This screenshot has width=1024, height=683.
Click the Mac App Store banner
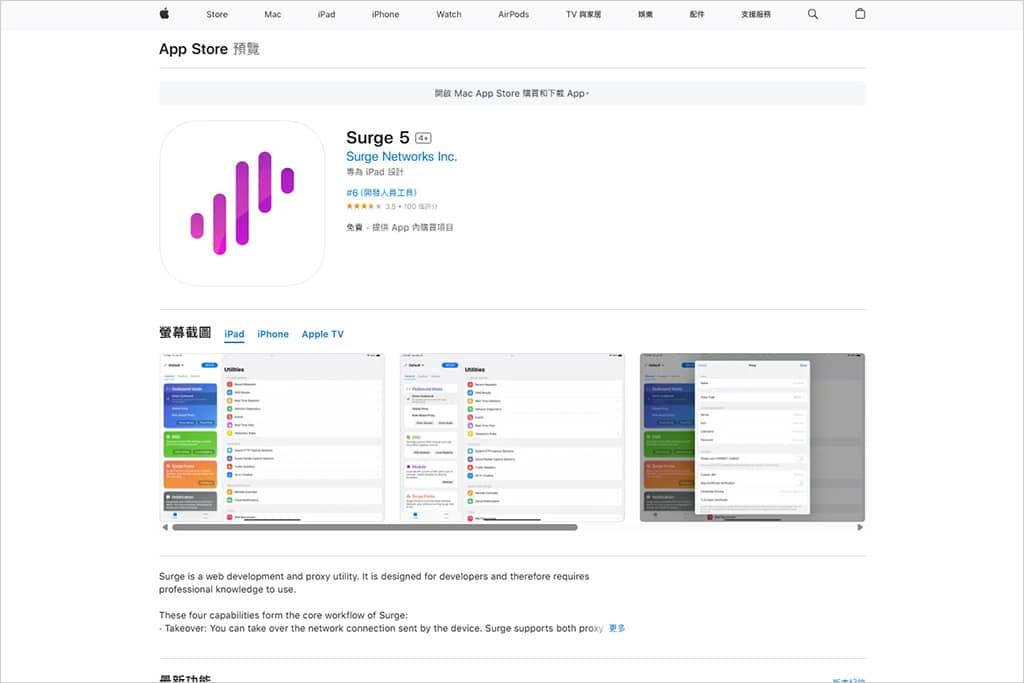tap(512, 93)
